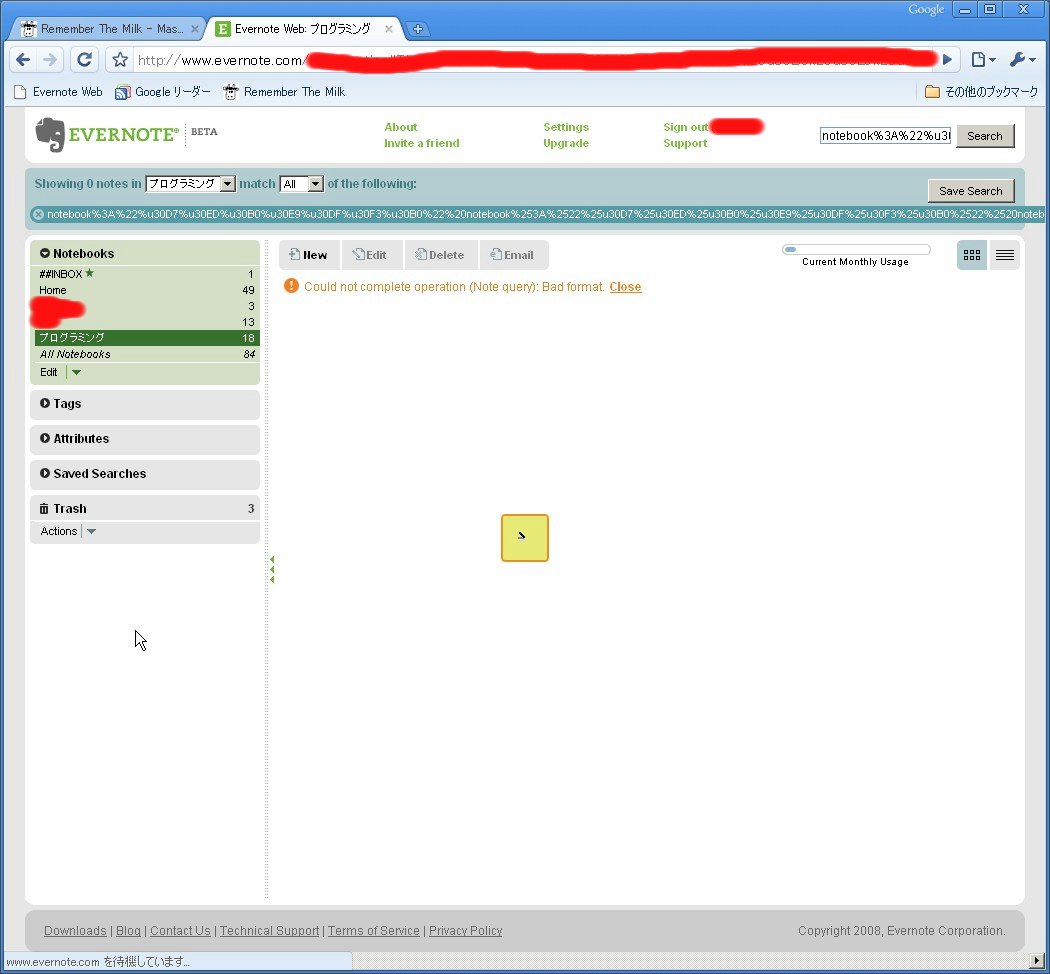Image resolution: width=1050 pixels, height=974 pixels.
Task: Click the browser Forward arrow
Action: pos(50,60)
